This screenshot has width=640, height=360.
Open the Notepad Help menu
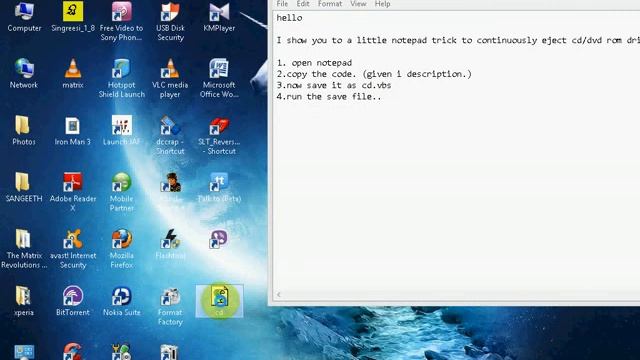coord(382,4)
